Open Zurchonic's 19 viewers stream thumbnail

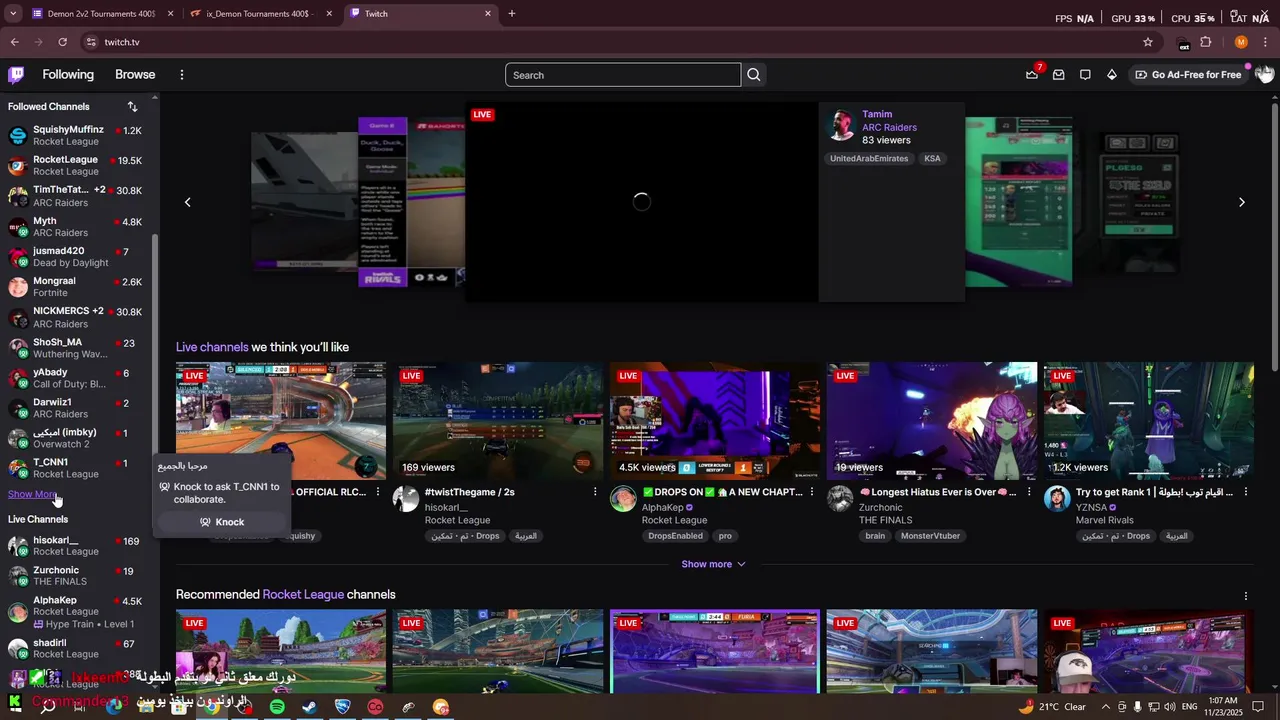pos(932,421)
